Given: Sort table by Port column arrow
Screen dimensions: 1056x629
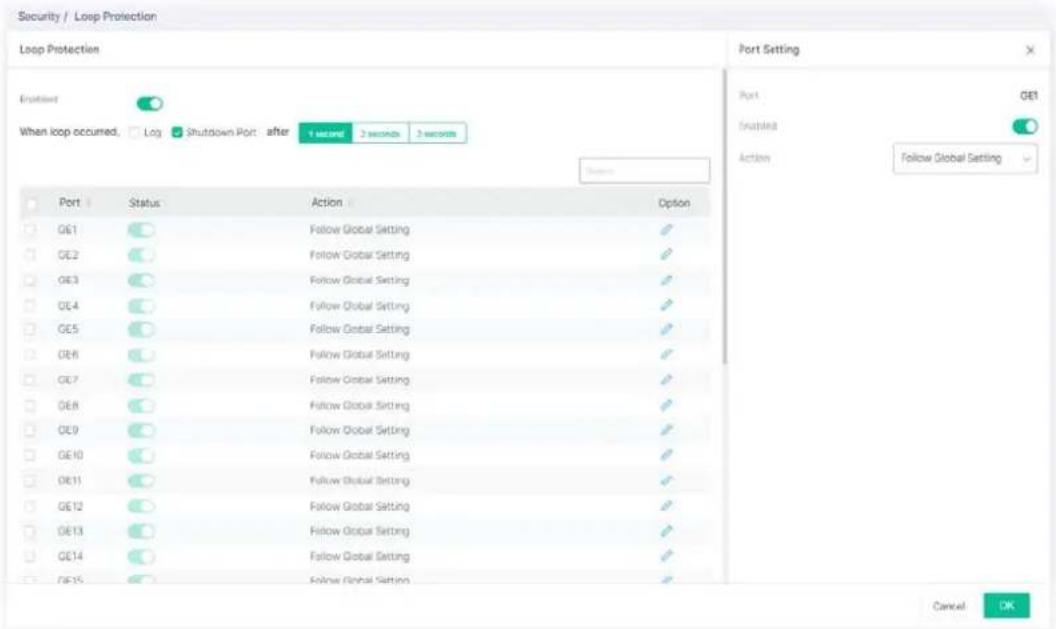Looking at the screenshot, I should click(x=89, y=203).
